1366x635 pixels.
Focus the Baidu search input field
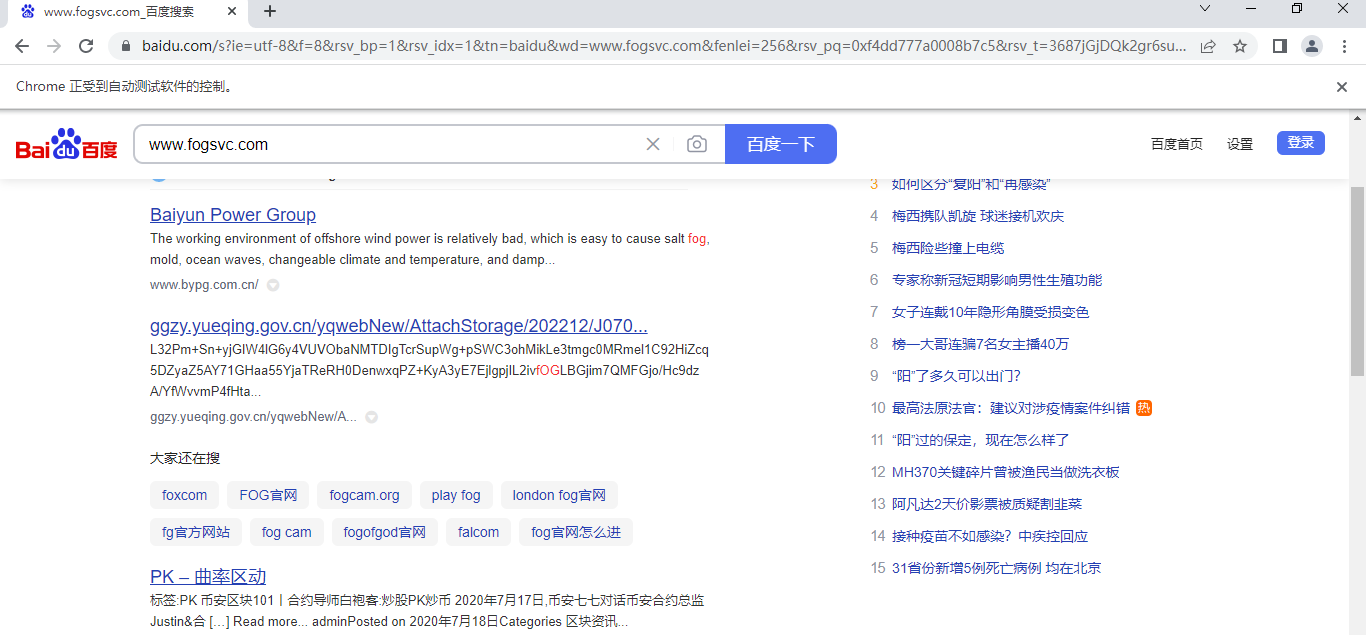[390, 144]
